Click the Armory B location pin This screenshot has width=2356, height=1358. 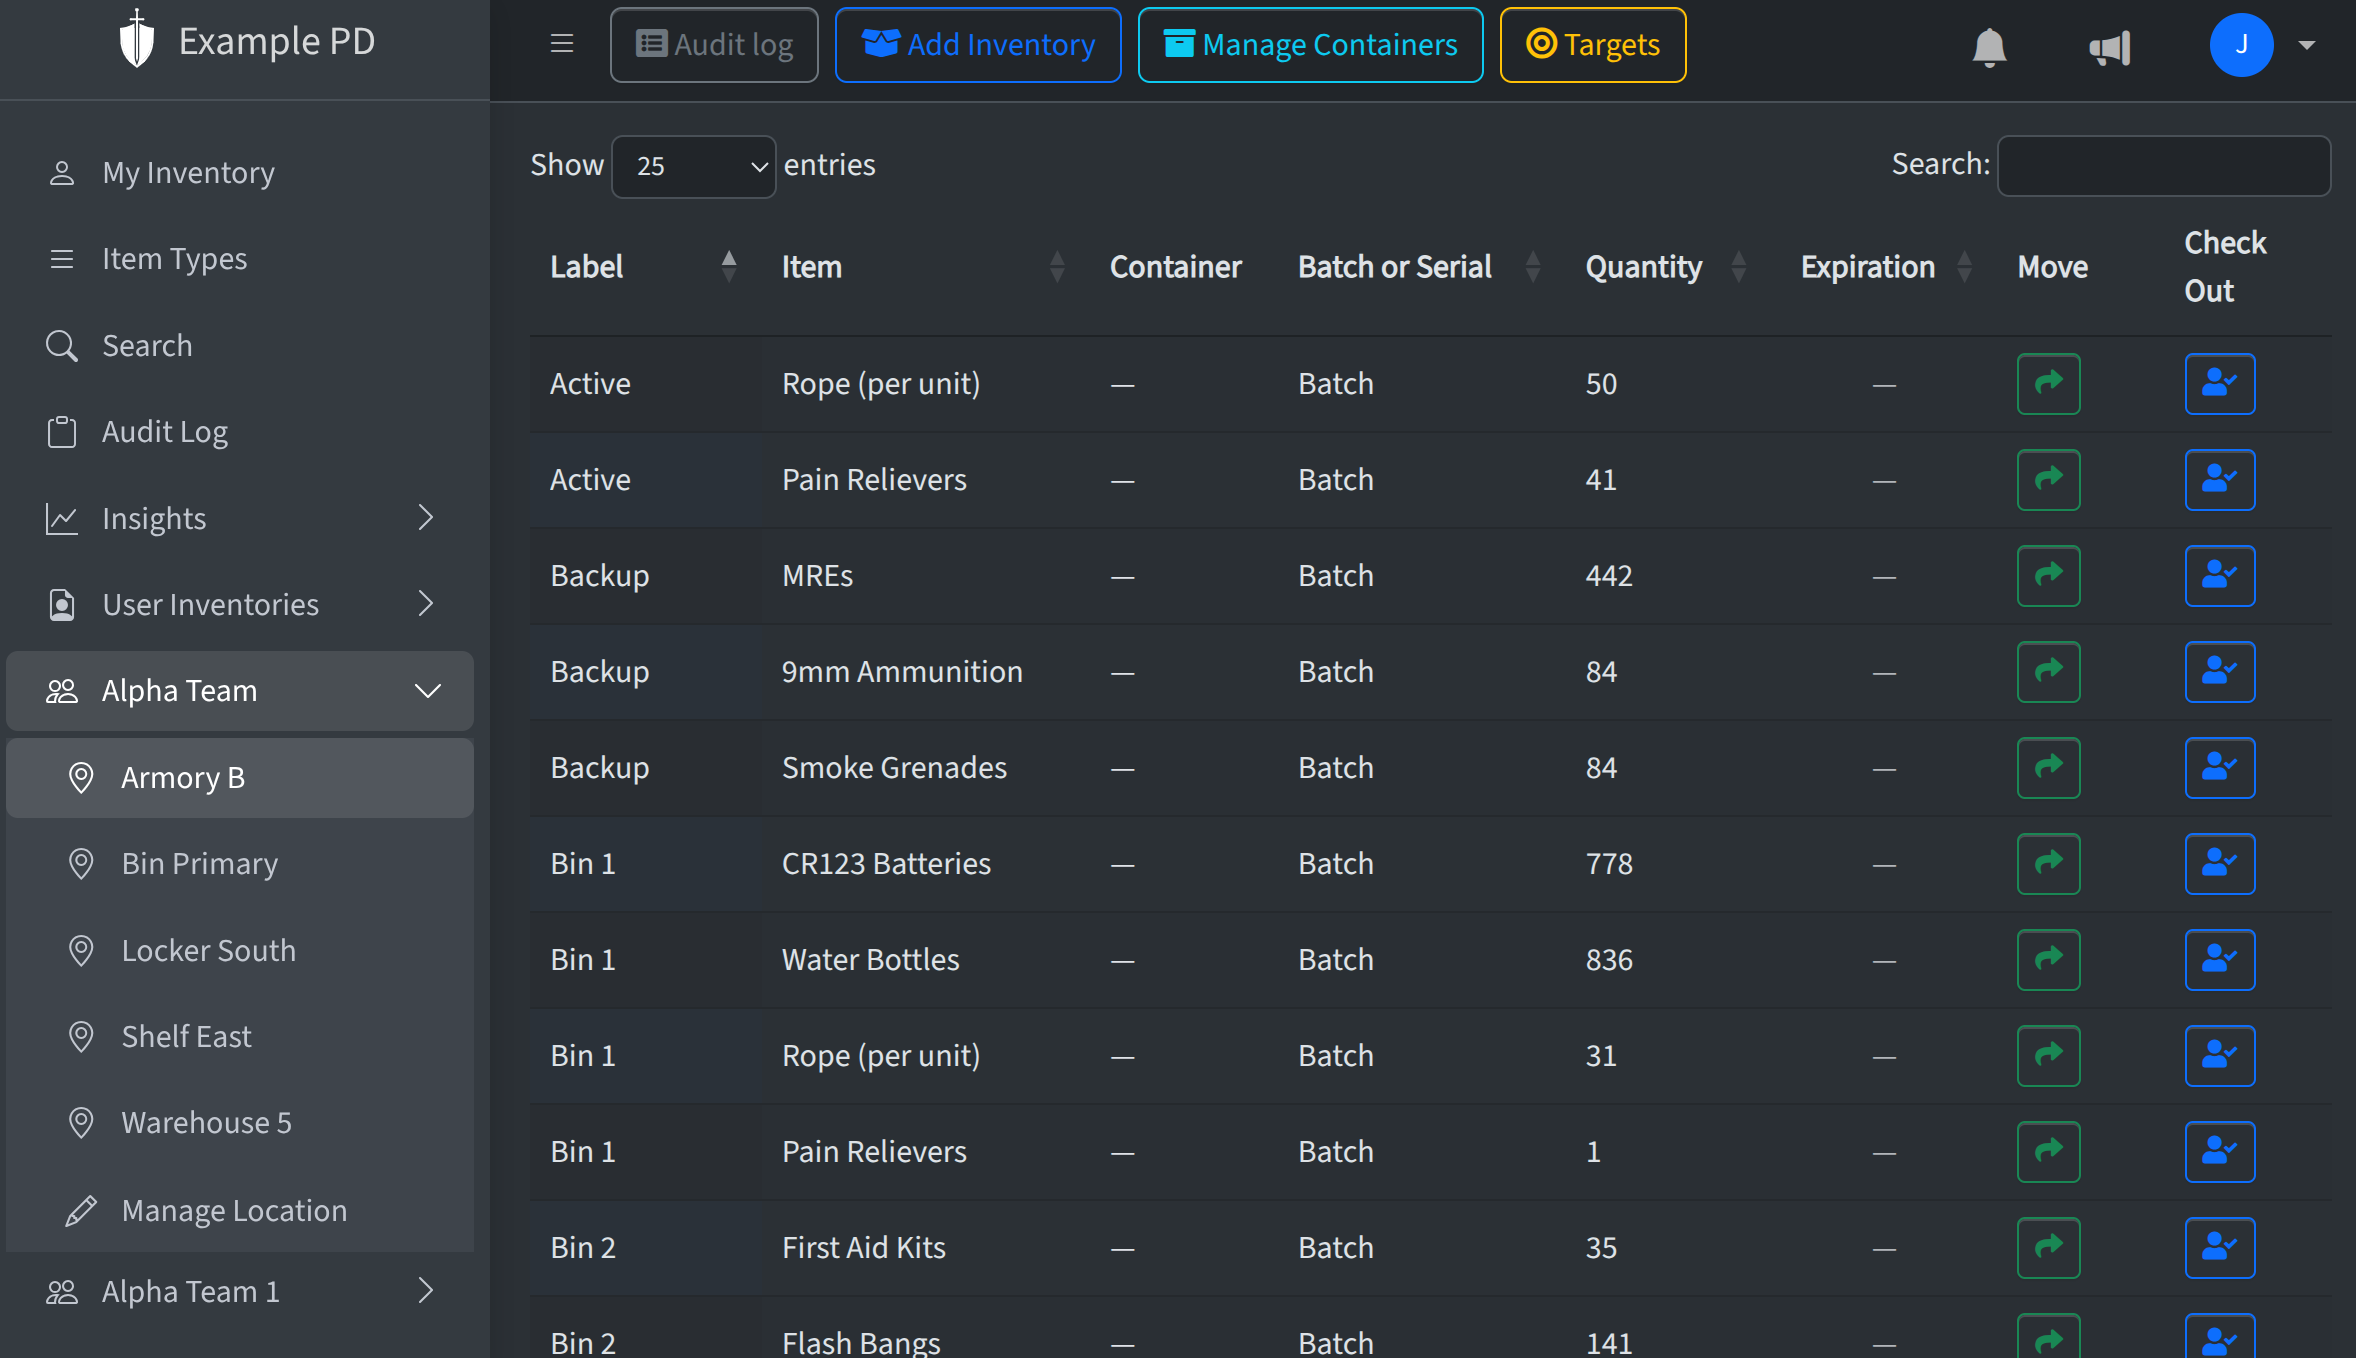tap(81, 777)
